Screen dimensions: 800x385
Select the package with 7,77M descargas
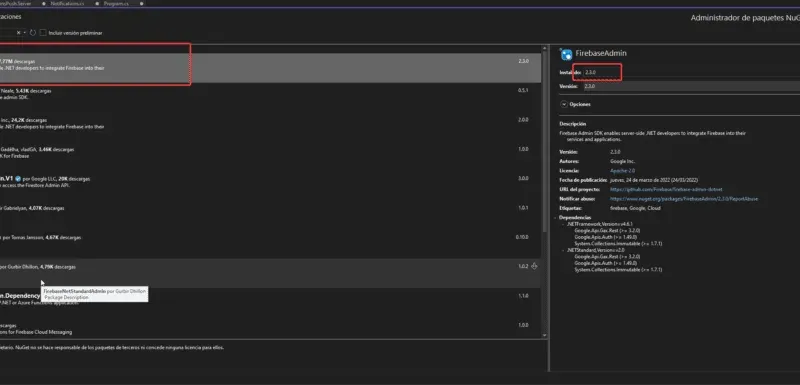270,68
